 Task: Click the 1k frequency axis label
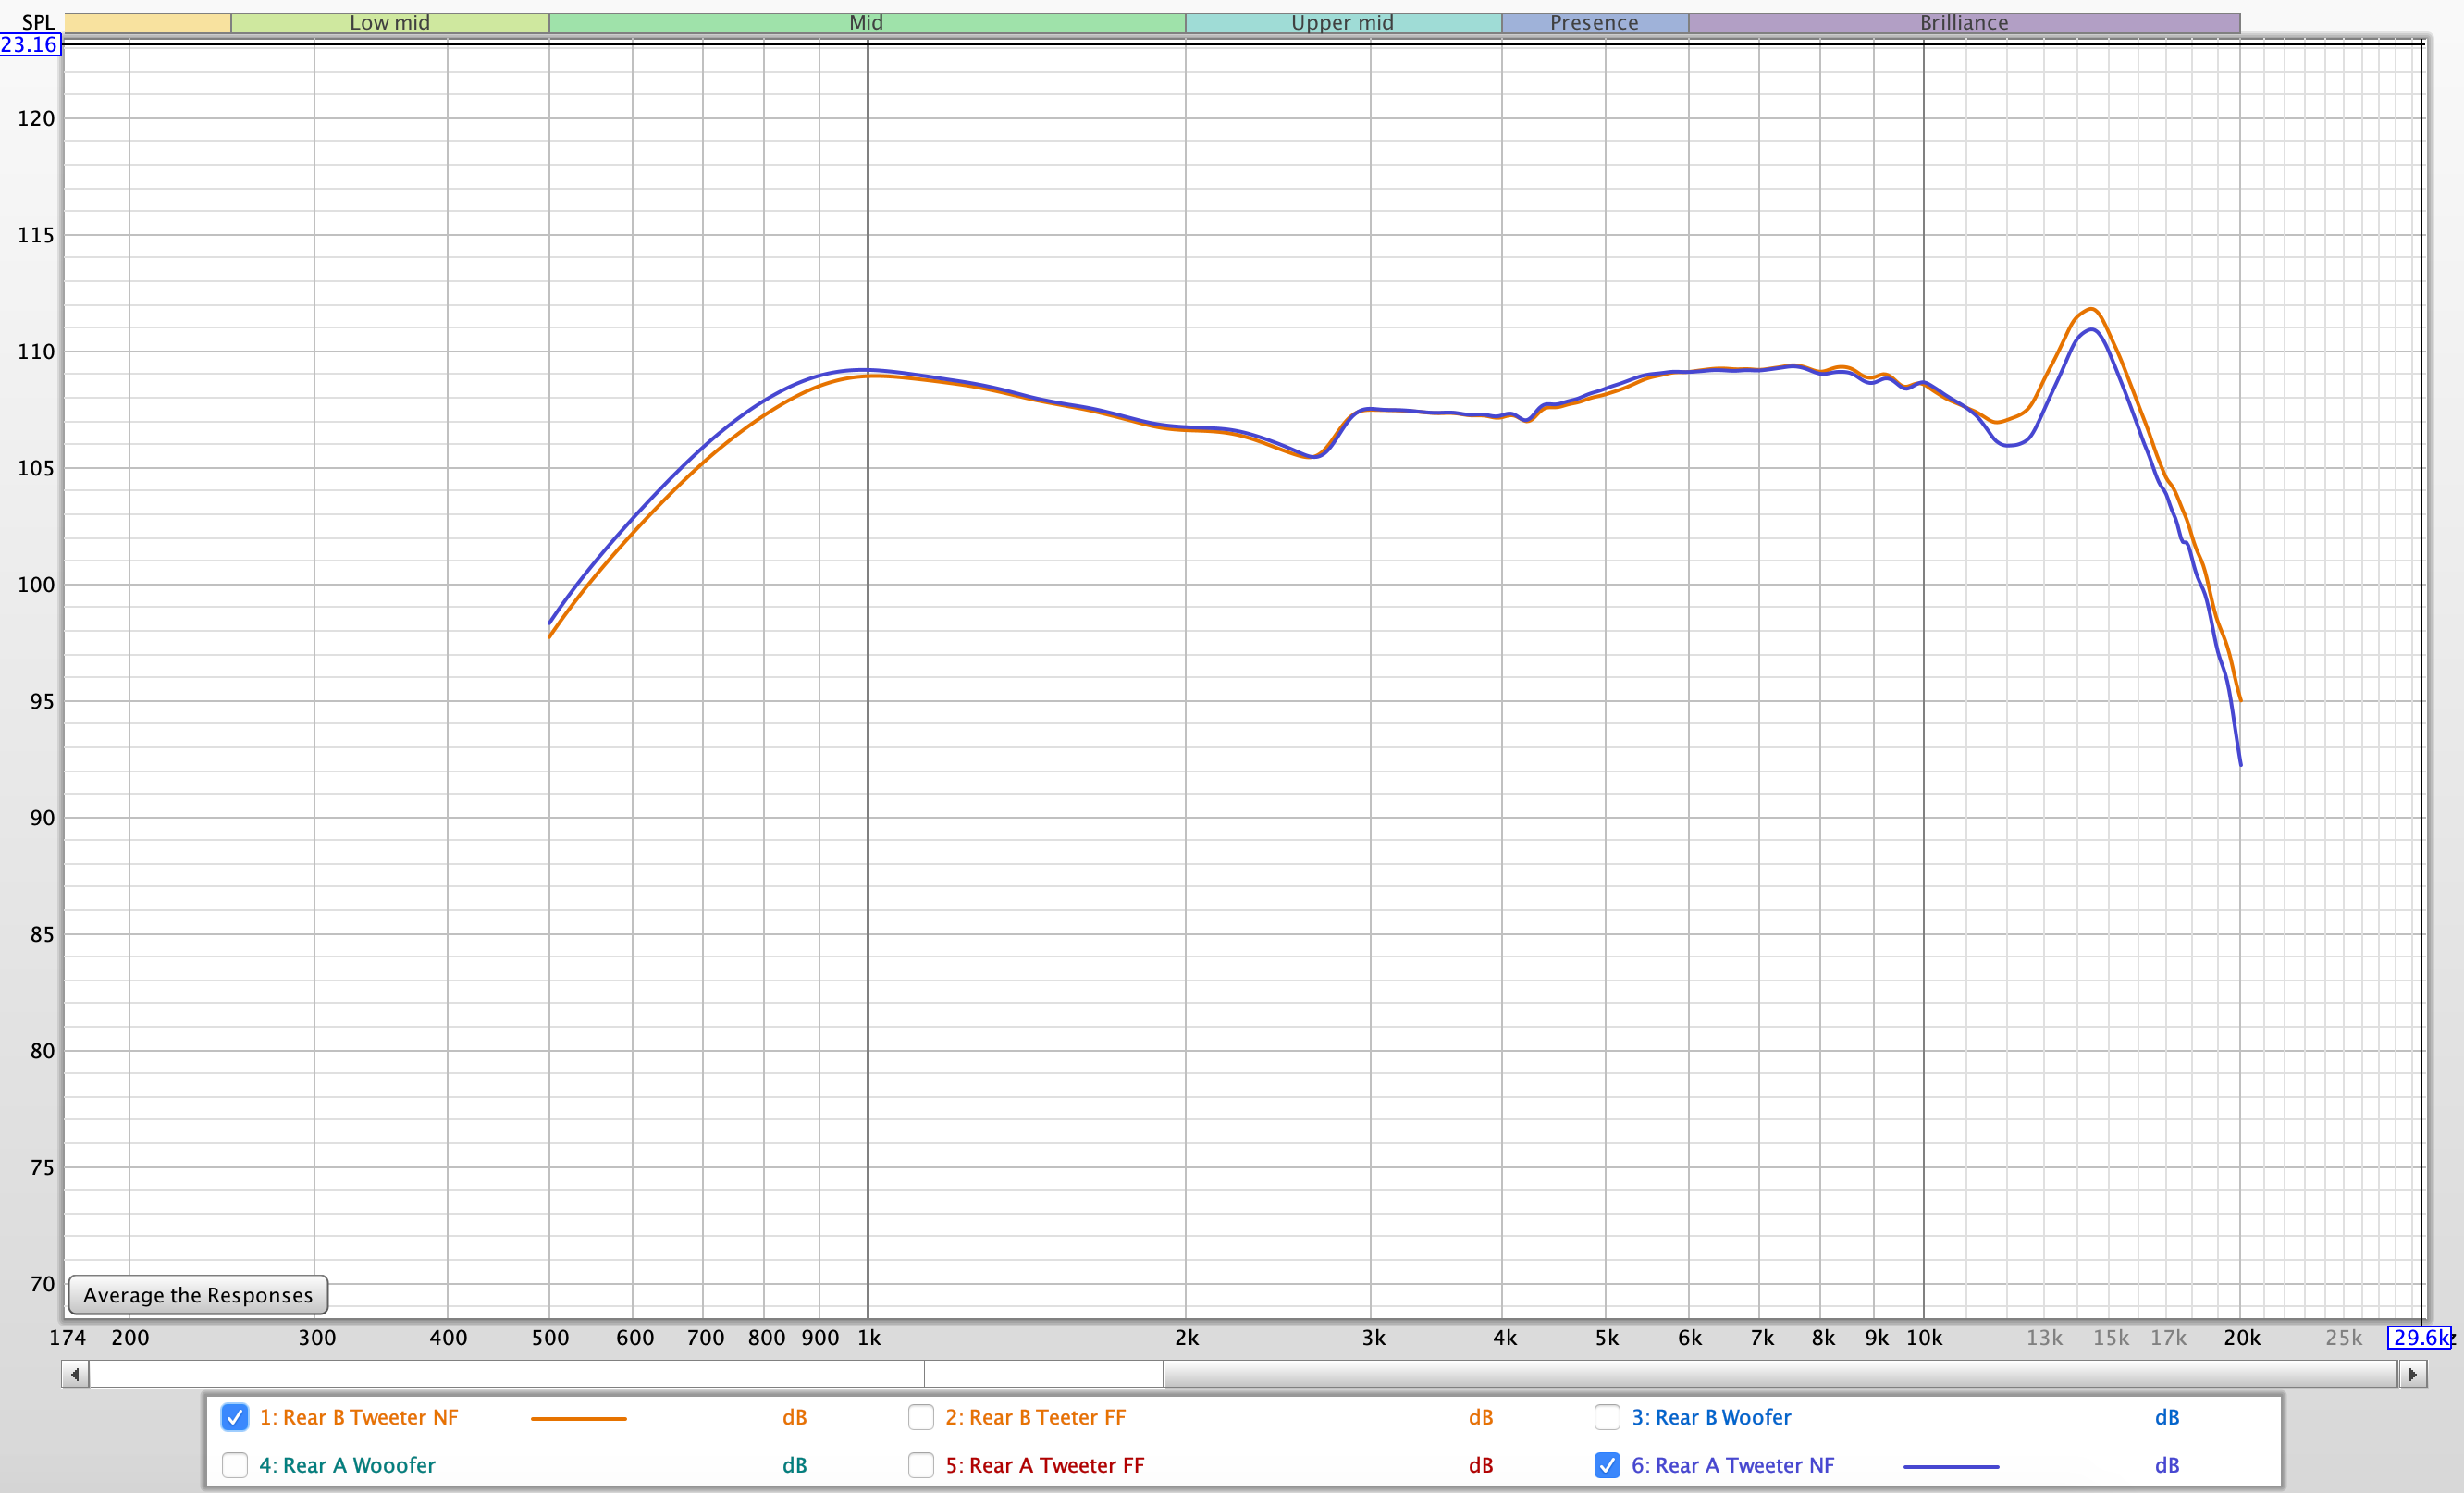869,1337
